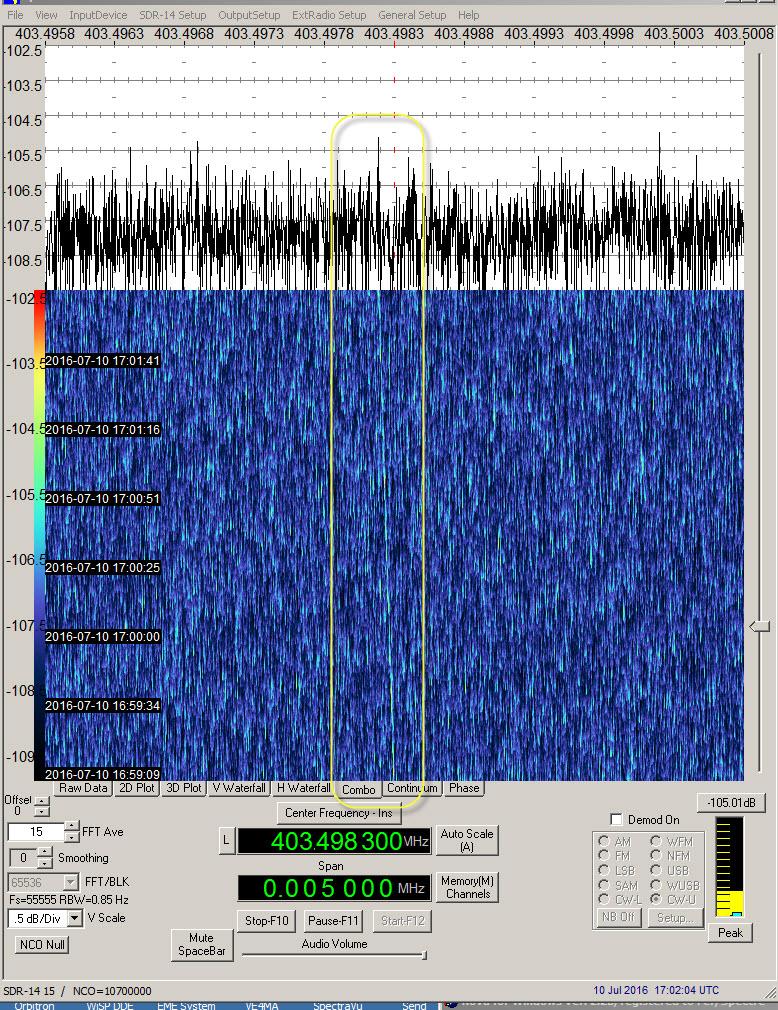The image size is (778, 1010).
Task: Switch to the V Waterfall tab
Action: click(x=239, y=788)
